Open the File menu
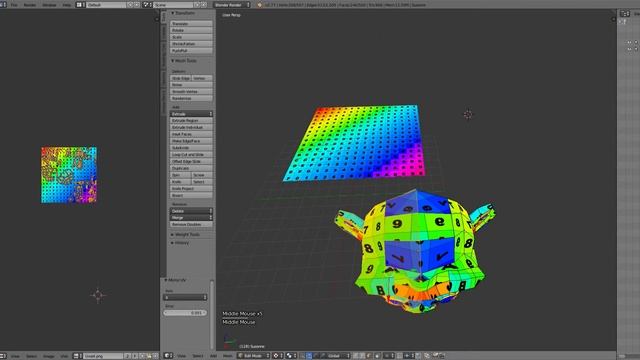 coord(14,5)
